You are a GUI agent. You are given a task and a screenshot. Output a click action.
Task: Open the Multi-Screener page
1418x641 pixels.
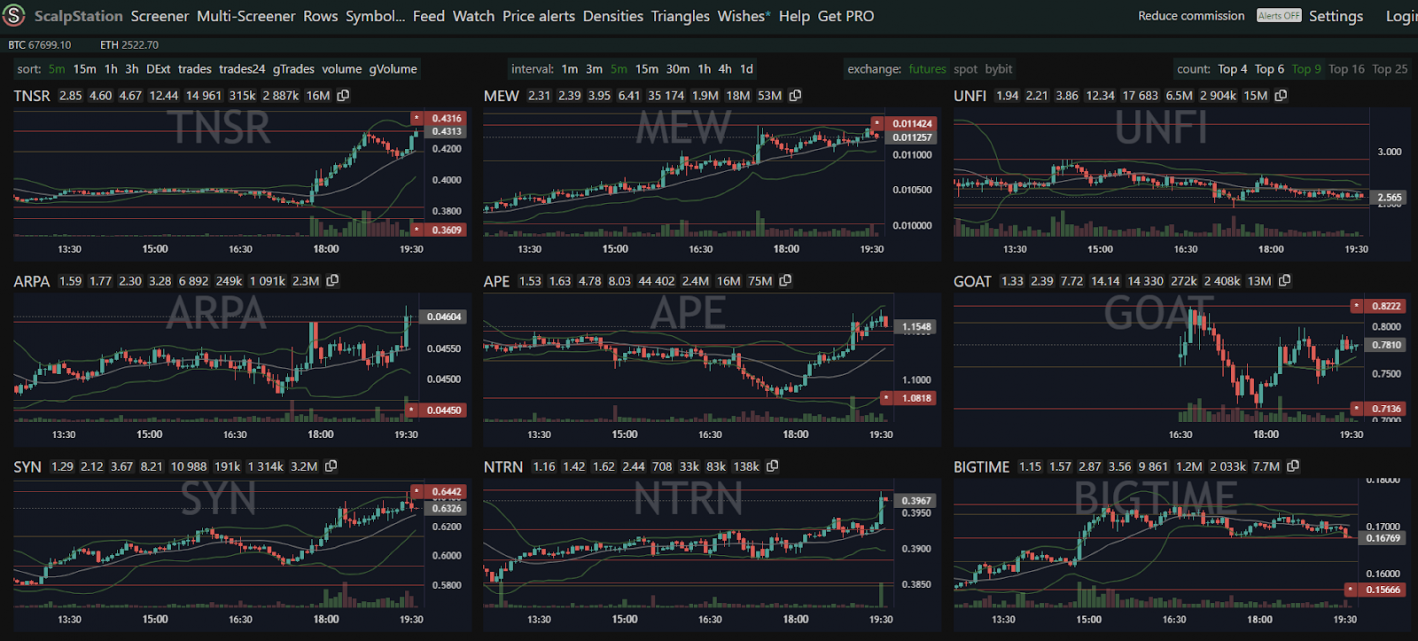(x=246, y=16)
